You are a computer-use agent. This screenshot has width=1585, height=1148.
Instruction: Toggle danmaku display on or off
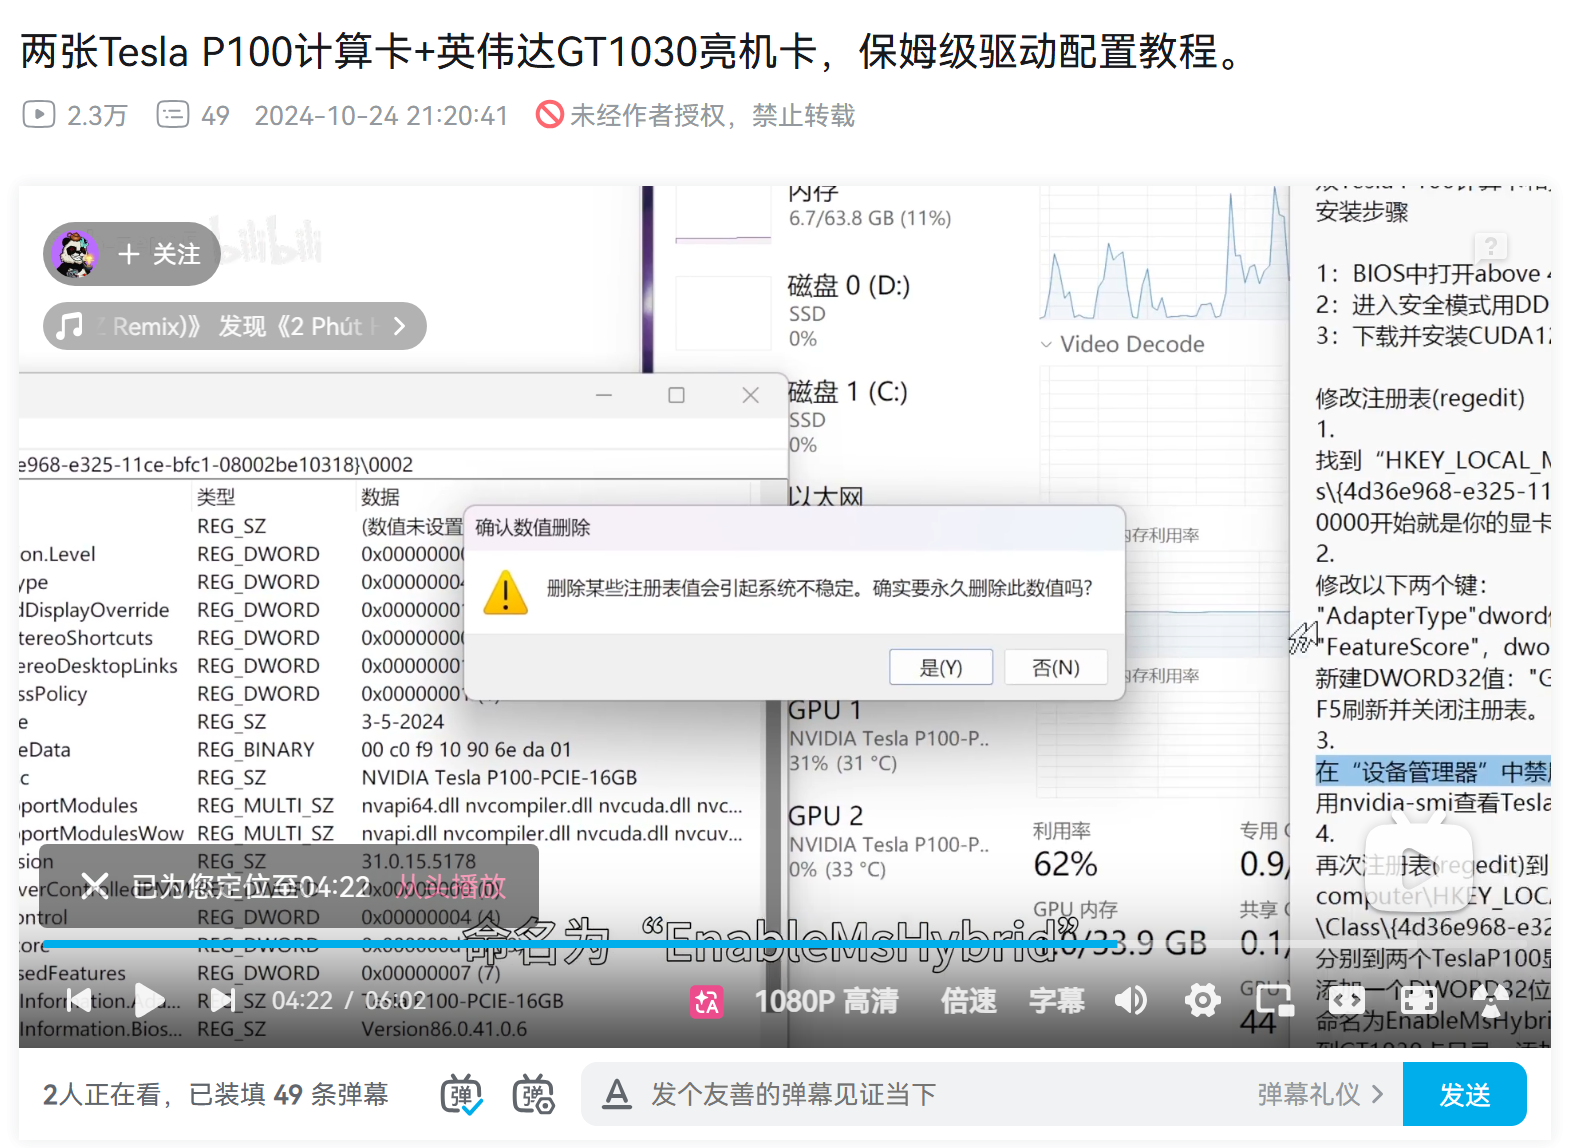tap(461, 1095)
